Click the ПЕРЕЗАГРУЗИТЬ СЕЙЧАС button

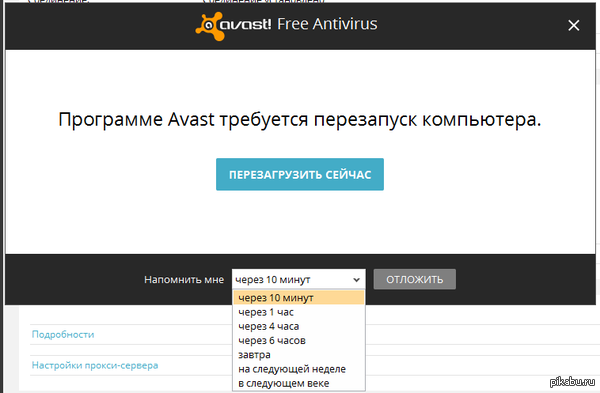pos(300,174)
